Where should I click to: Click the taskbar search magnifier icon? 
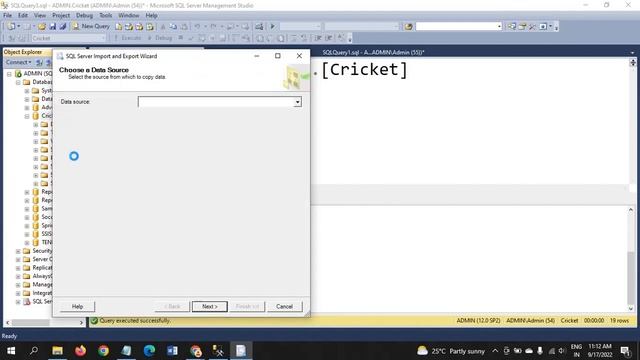point(34,351)
